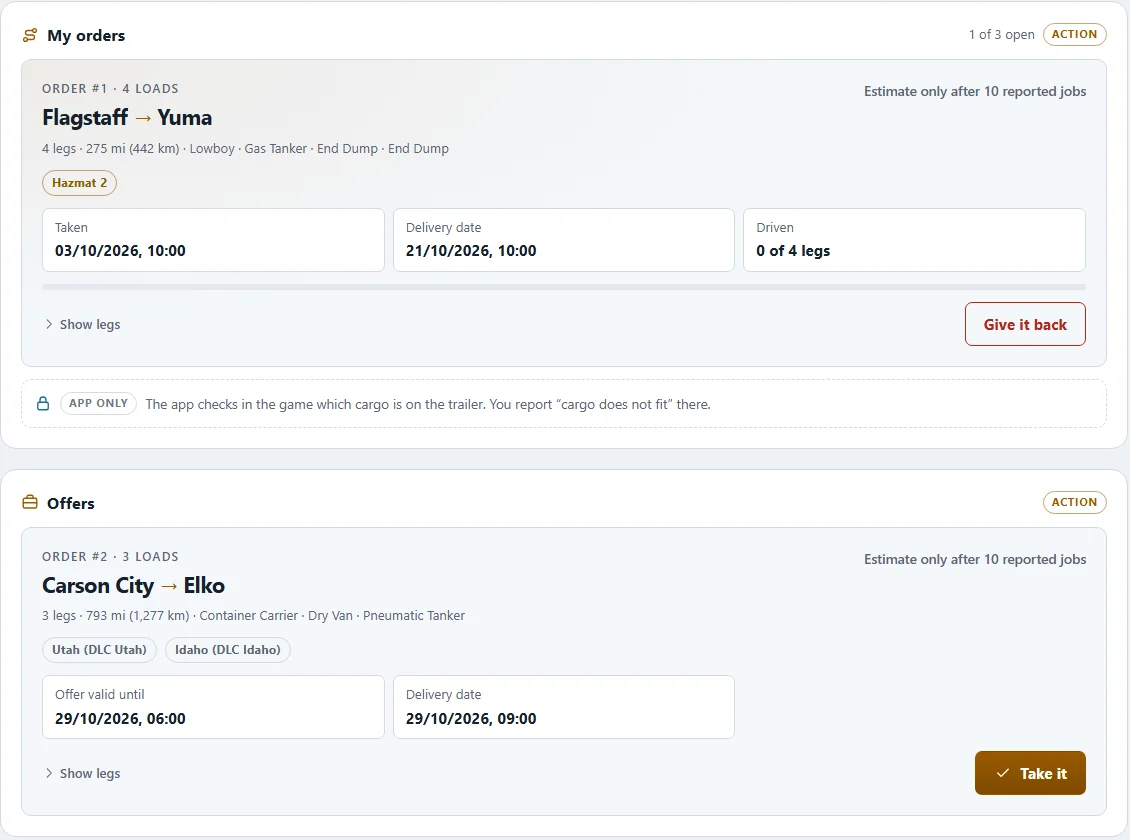The height and width of the screenshot is (840, 1130).
Task: Give back the Flagstaff to Yuma order
Action: point(1025,324)
